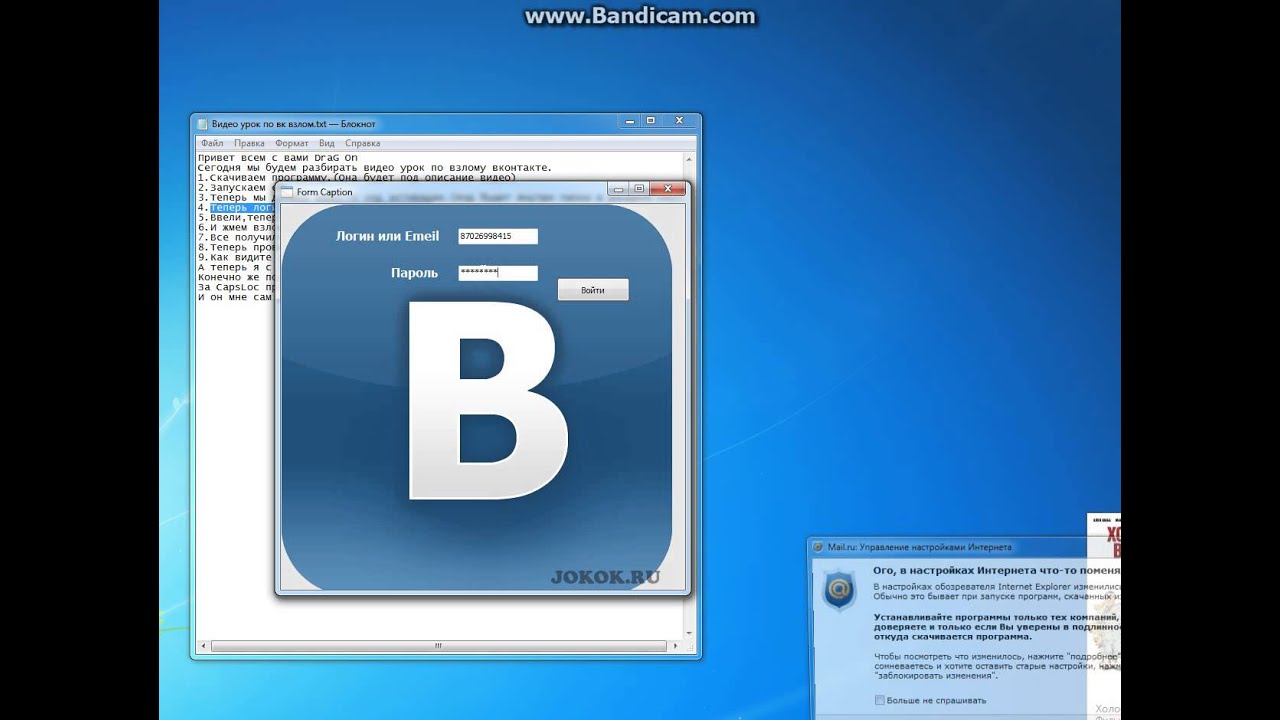Click line '6.И жмем взл' in Notepad
This screenshot has height=720, width=1280.
coord(236,228)
